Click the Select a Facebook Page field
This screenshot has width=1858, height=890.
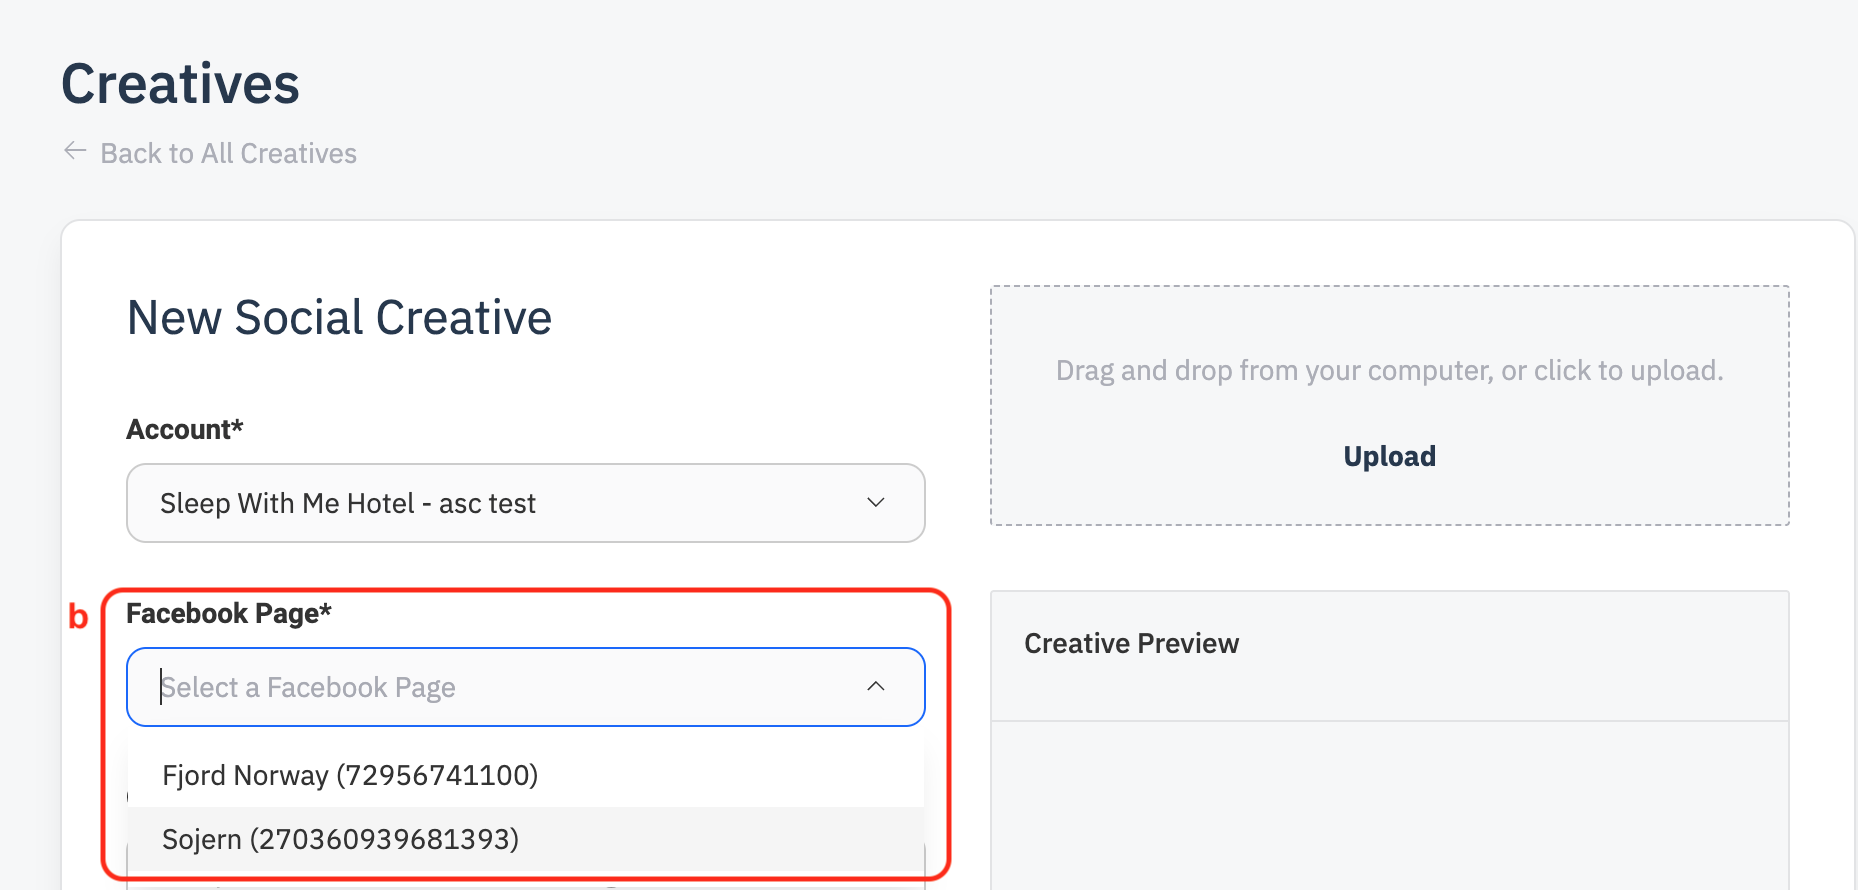coord(500,687)
